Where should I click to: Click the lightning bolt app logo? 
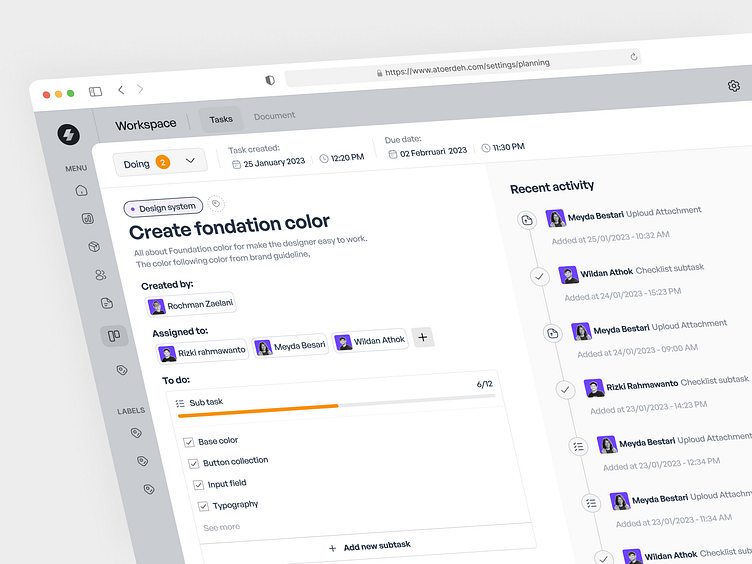68,134
